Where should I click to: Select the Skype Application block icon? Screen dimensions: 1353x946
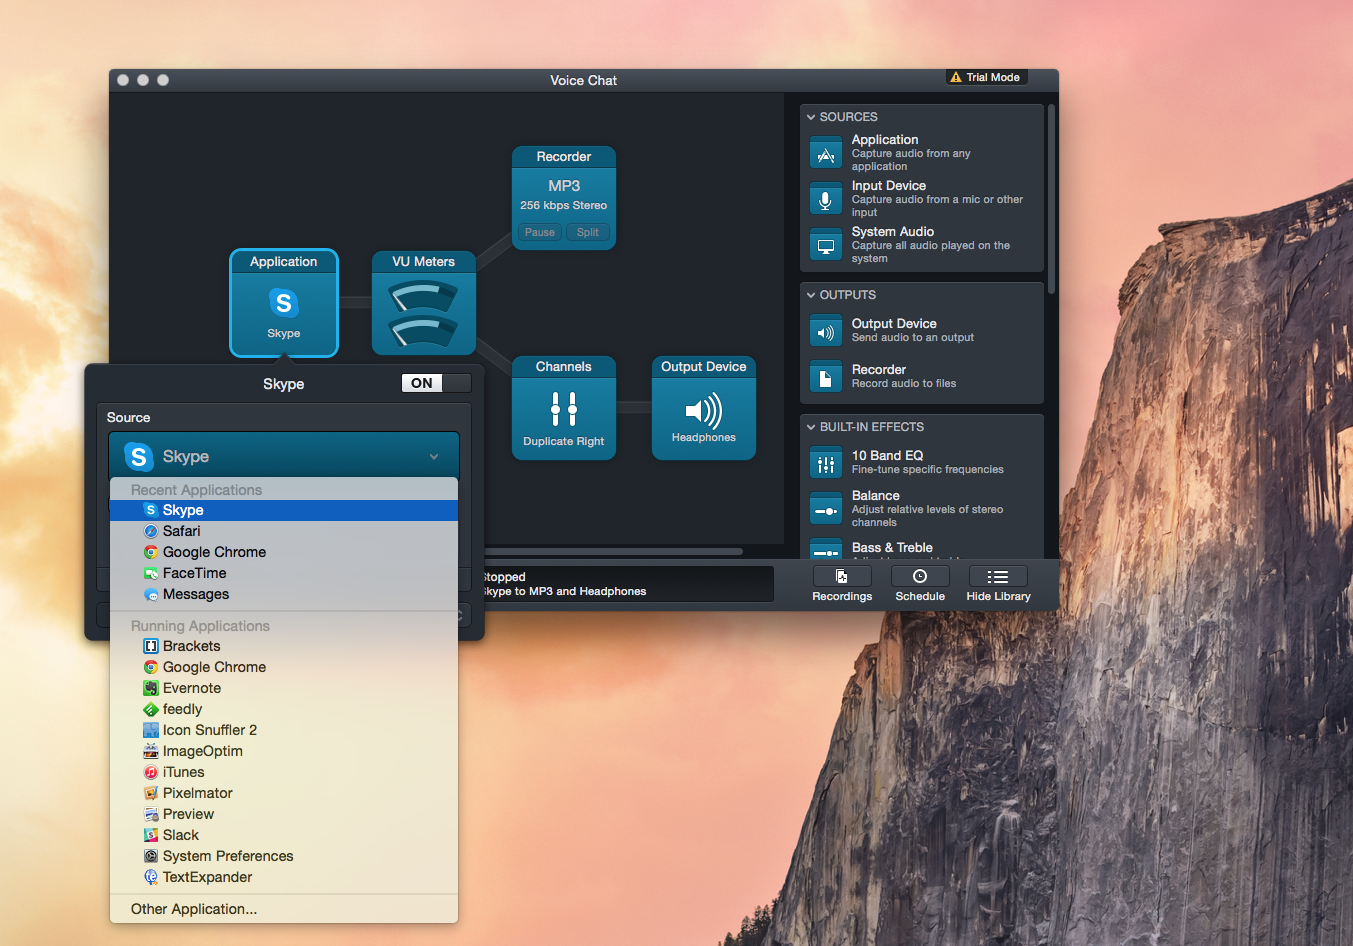click(x=284, y=302)
